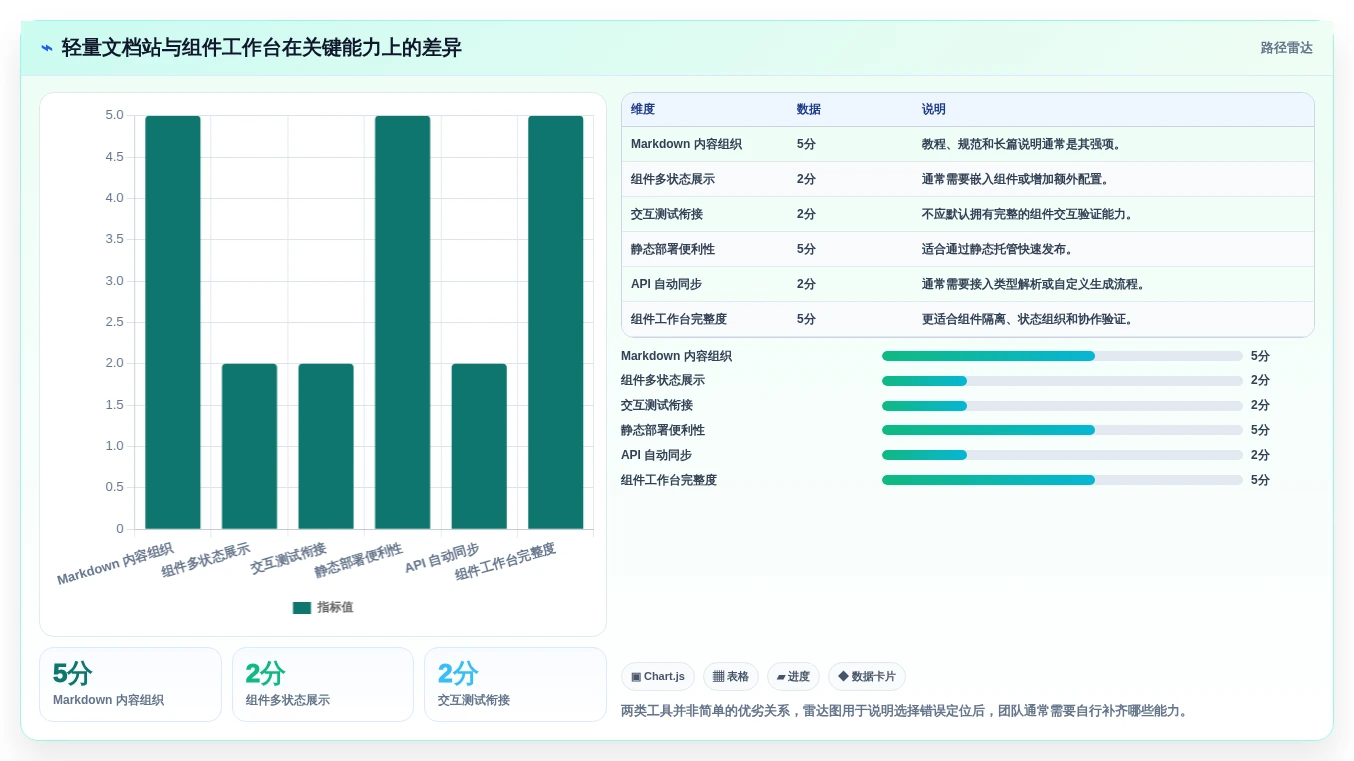Image resolution: width=1354 pixels, height=761 pixels.
Task: Click the description 适合通过静态托管快速发布
Action: coord(999,249)
